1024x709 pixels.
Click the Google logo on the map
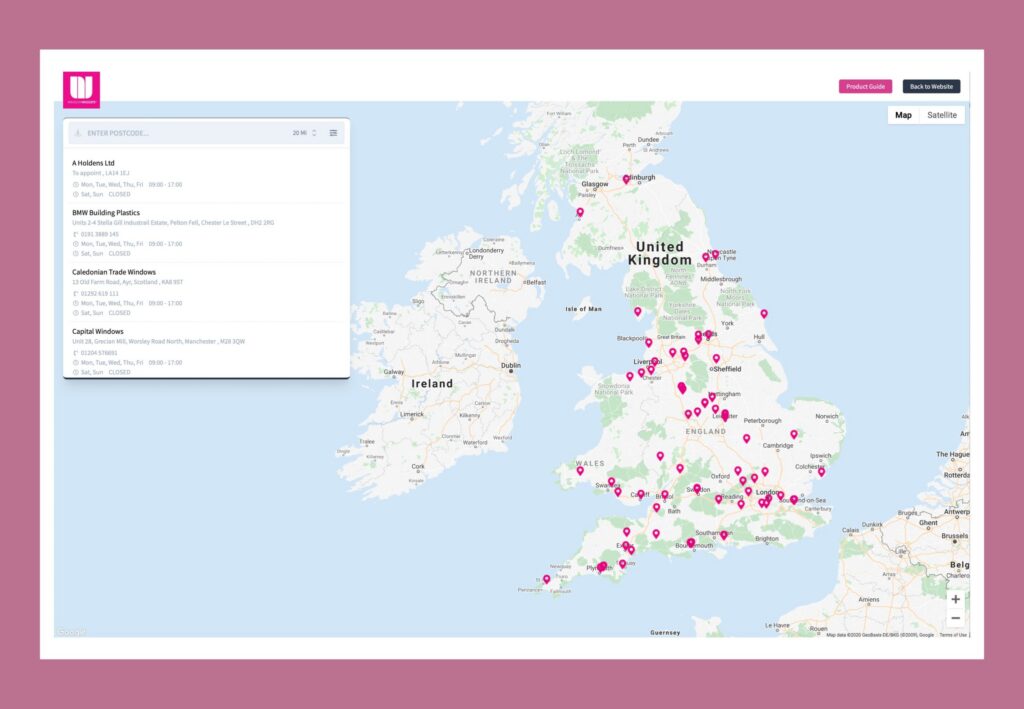pos(71,632)
